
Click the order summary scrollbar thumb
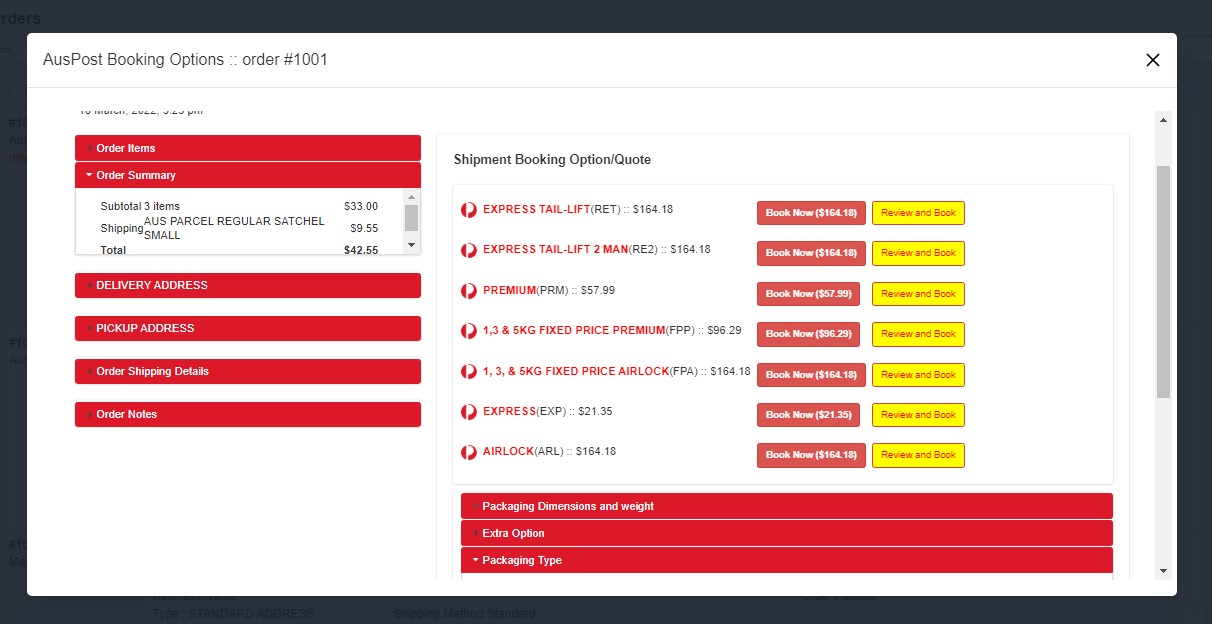411,219
